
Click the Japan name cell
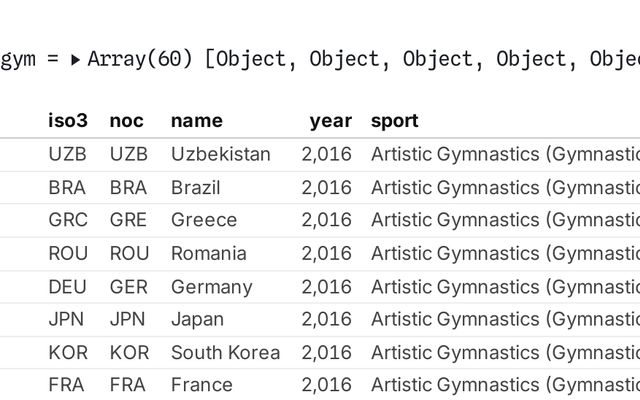[197, 320]
